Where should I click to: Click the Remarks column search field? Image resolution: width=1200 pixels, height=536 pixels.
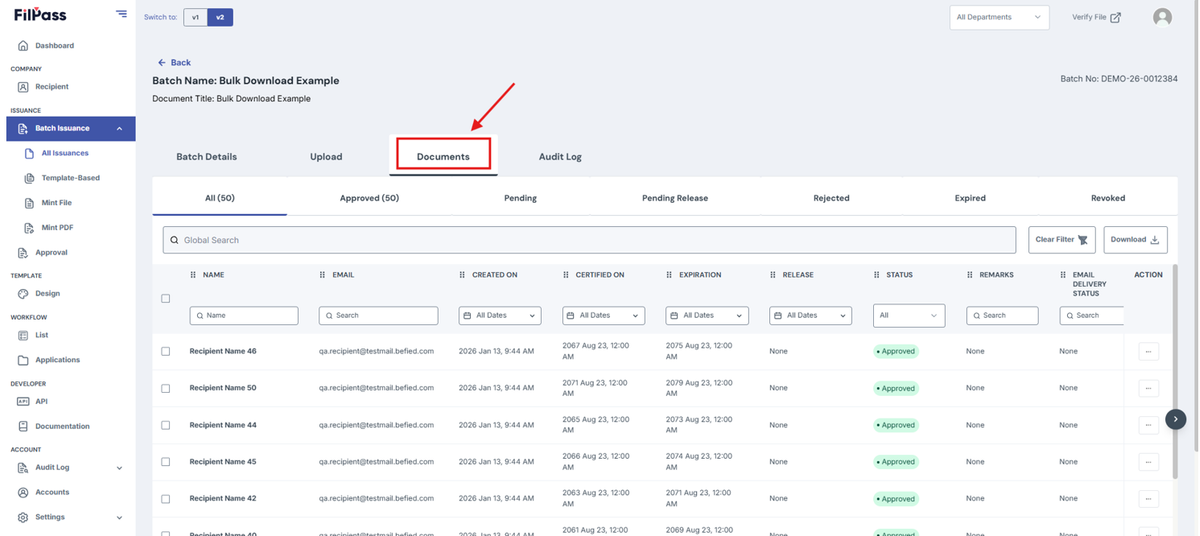coord(1003,315)
